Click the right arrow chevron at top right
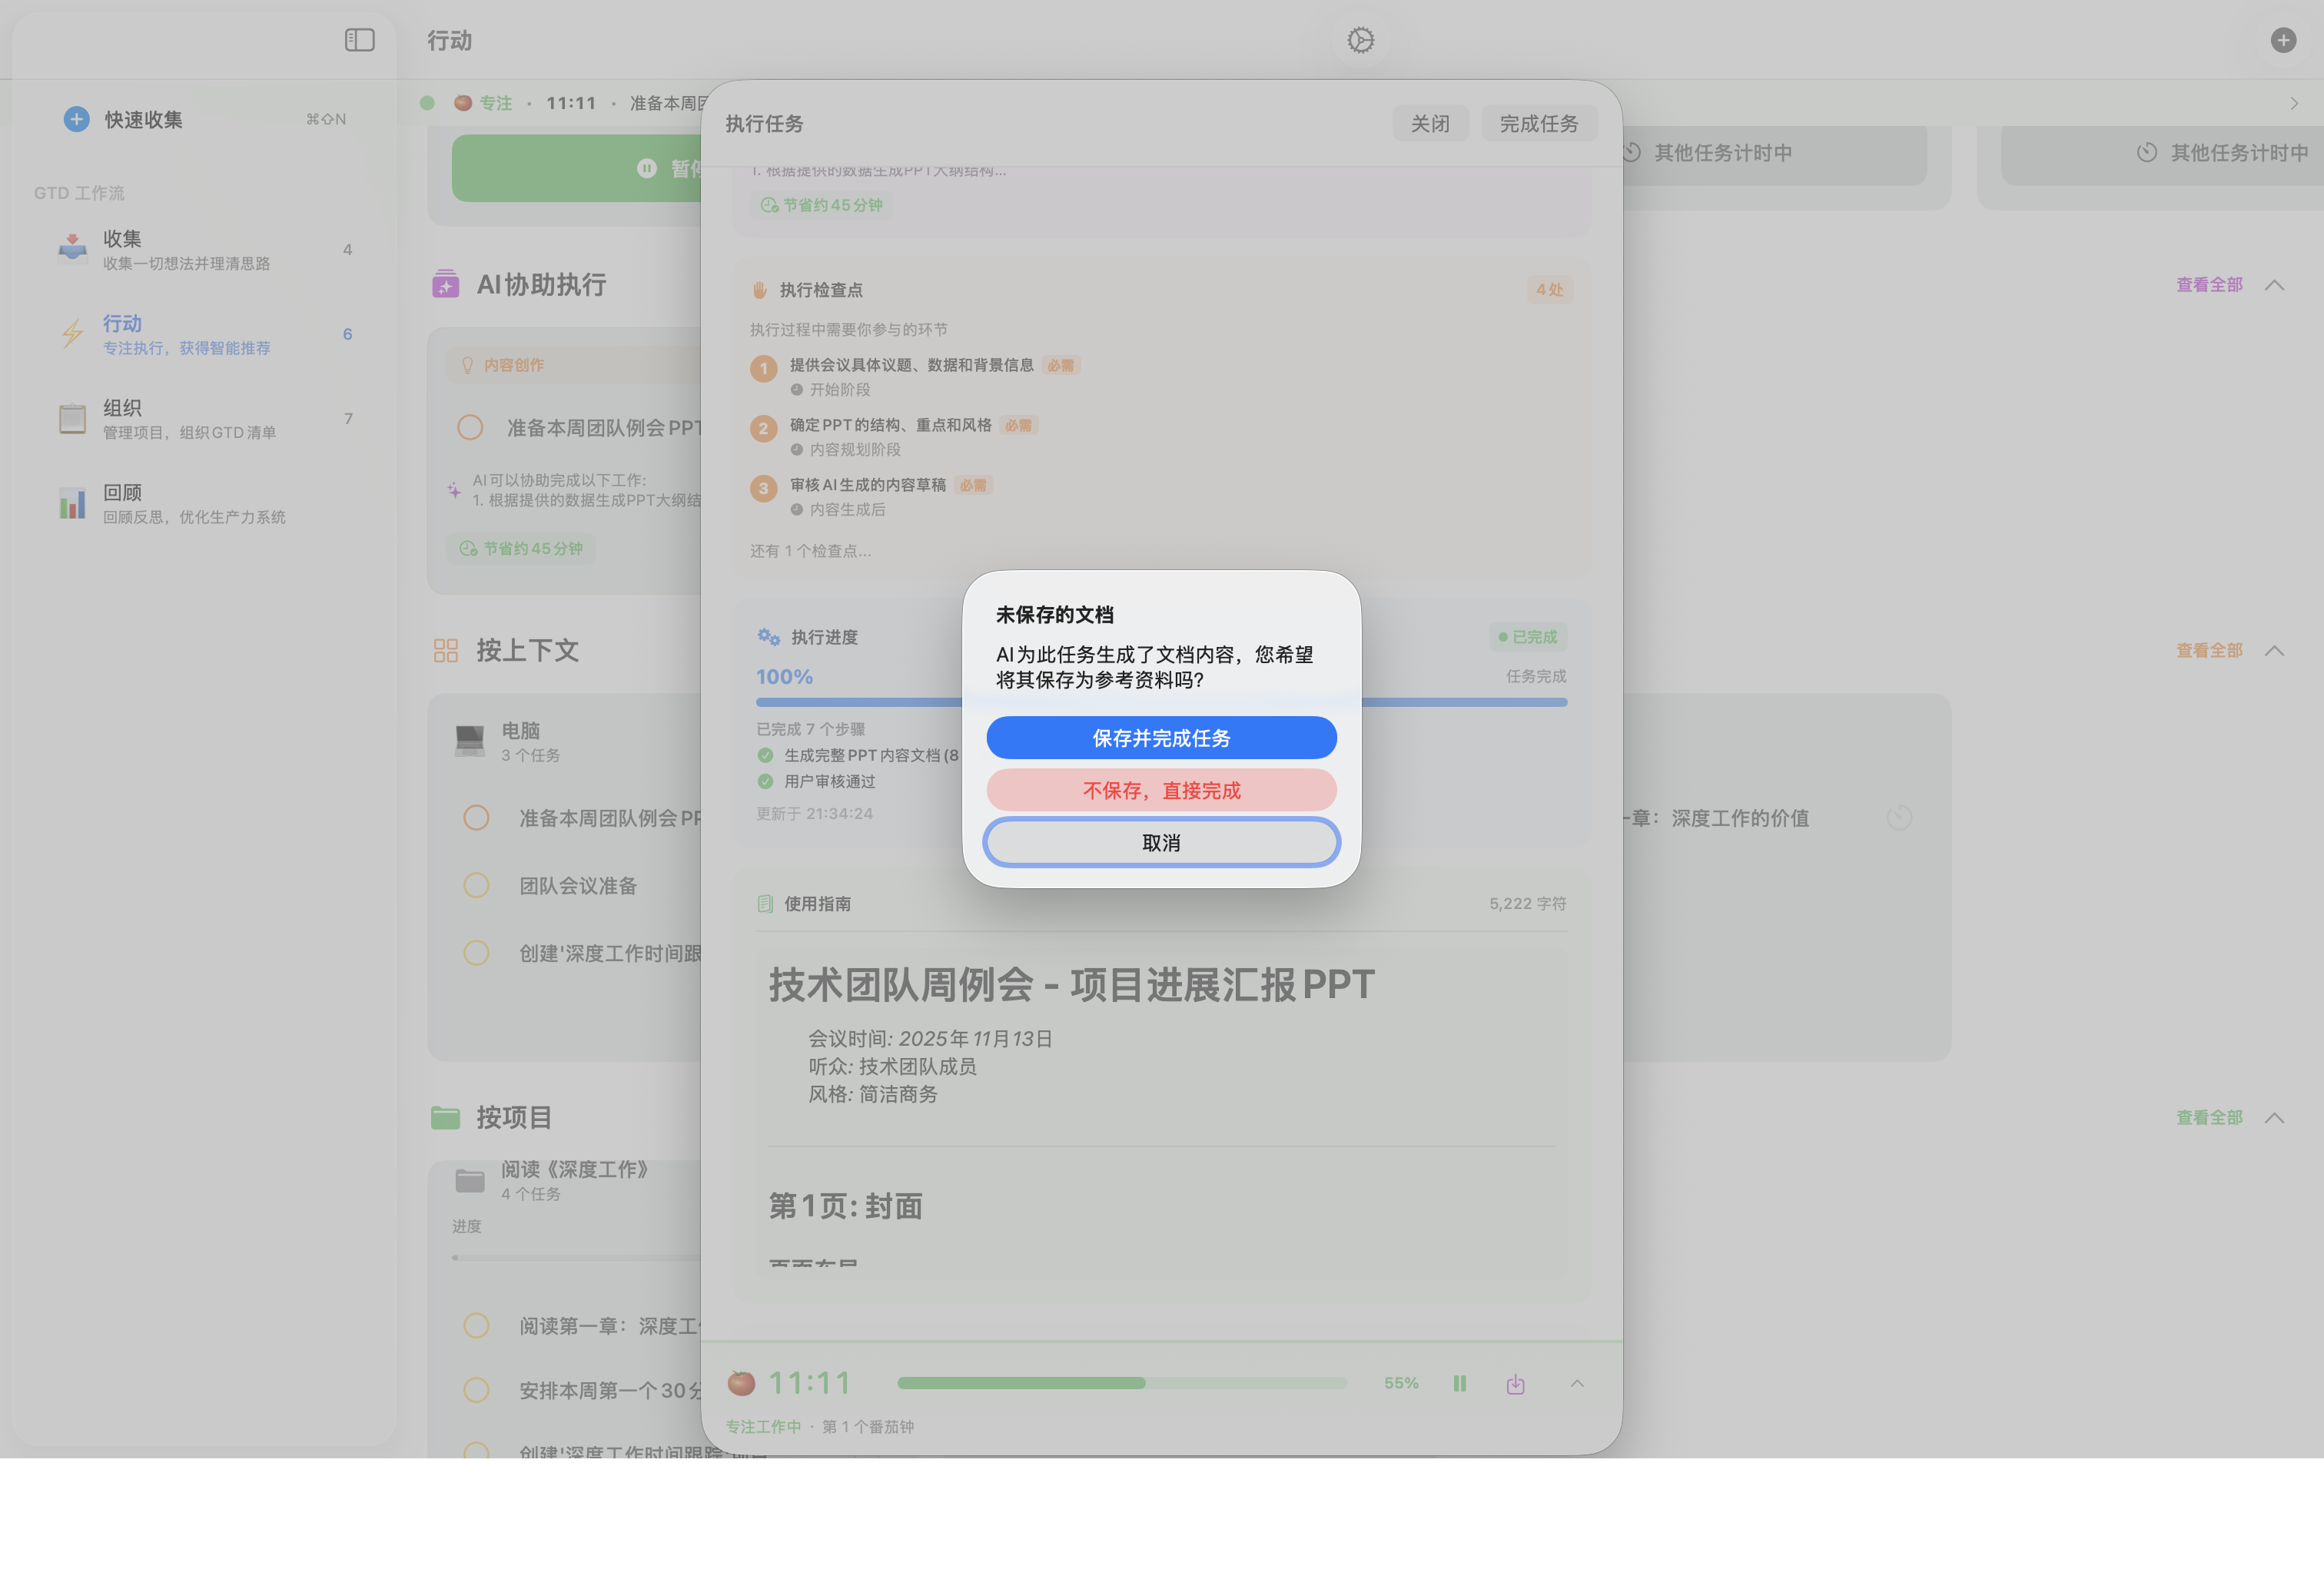The width and height of the screenshot is (2324, 1569). [2295, 103]
